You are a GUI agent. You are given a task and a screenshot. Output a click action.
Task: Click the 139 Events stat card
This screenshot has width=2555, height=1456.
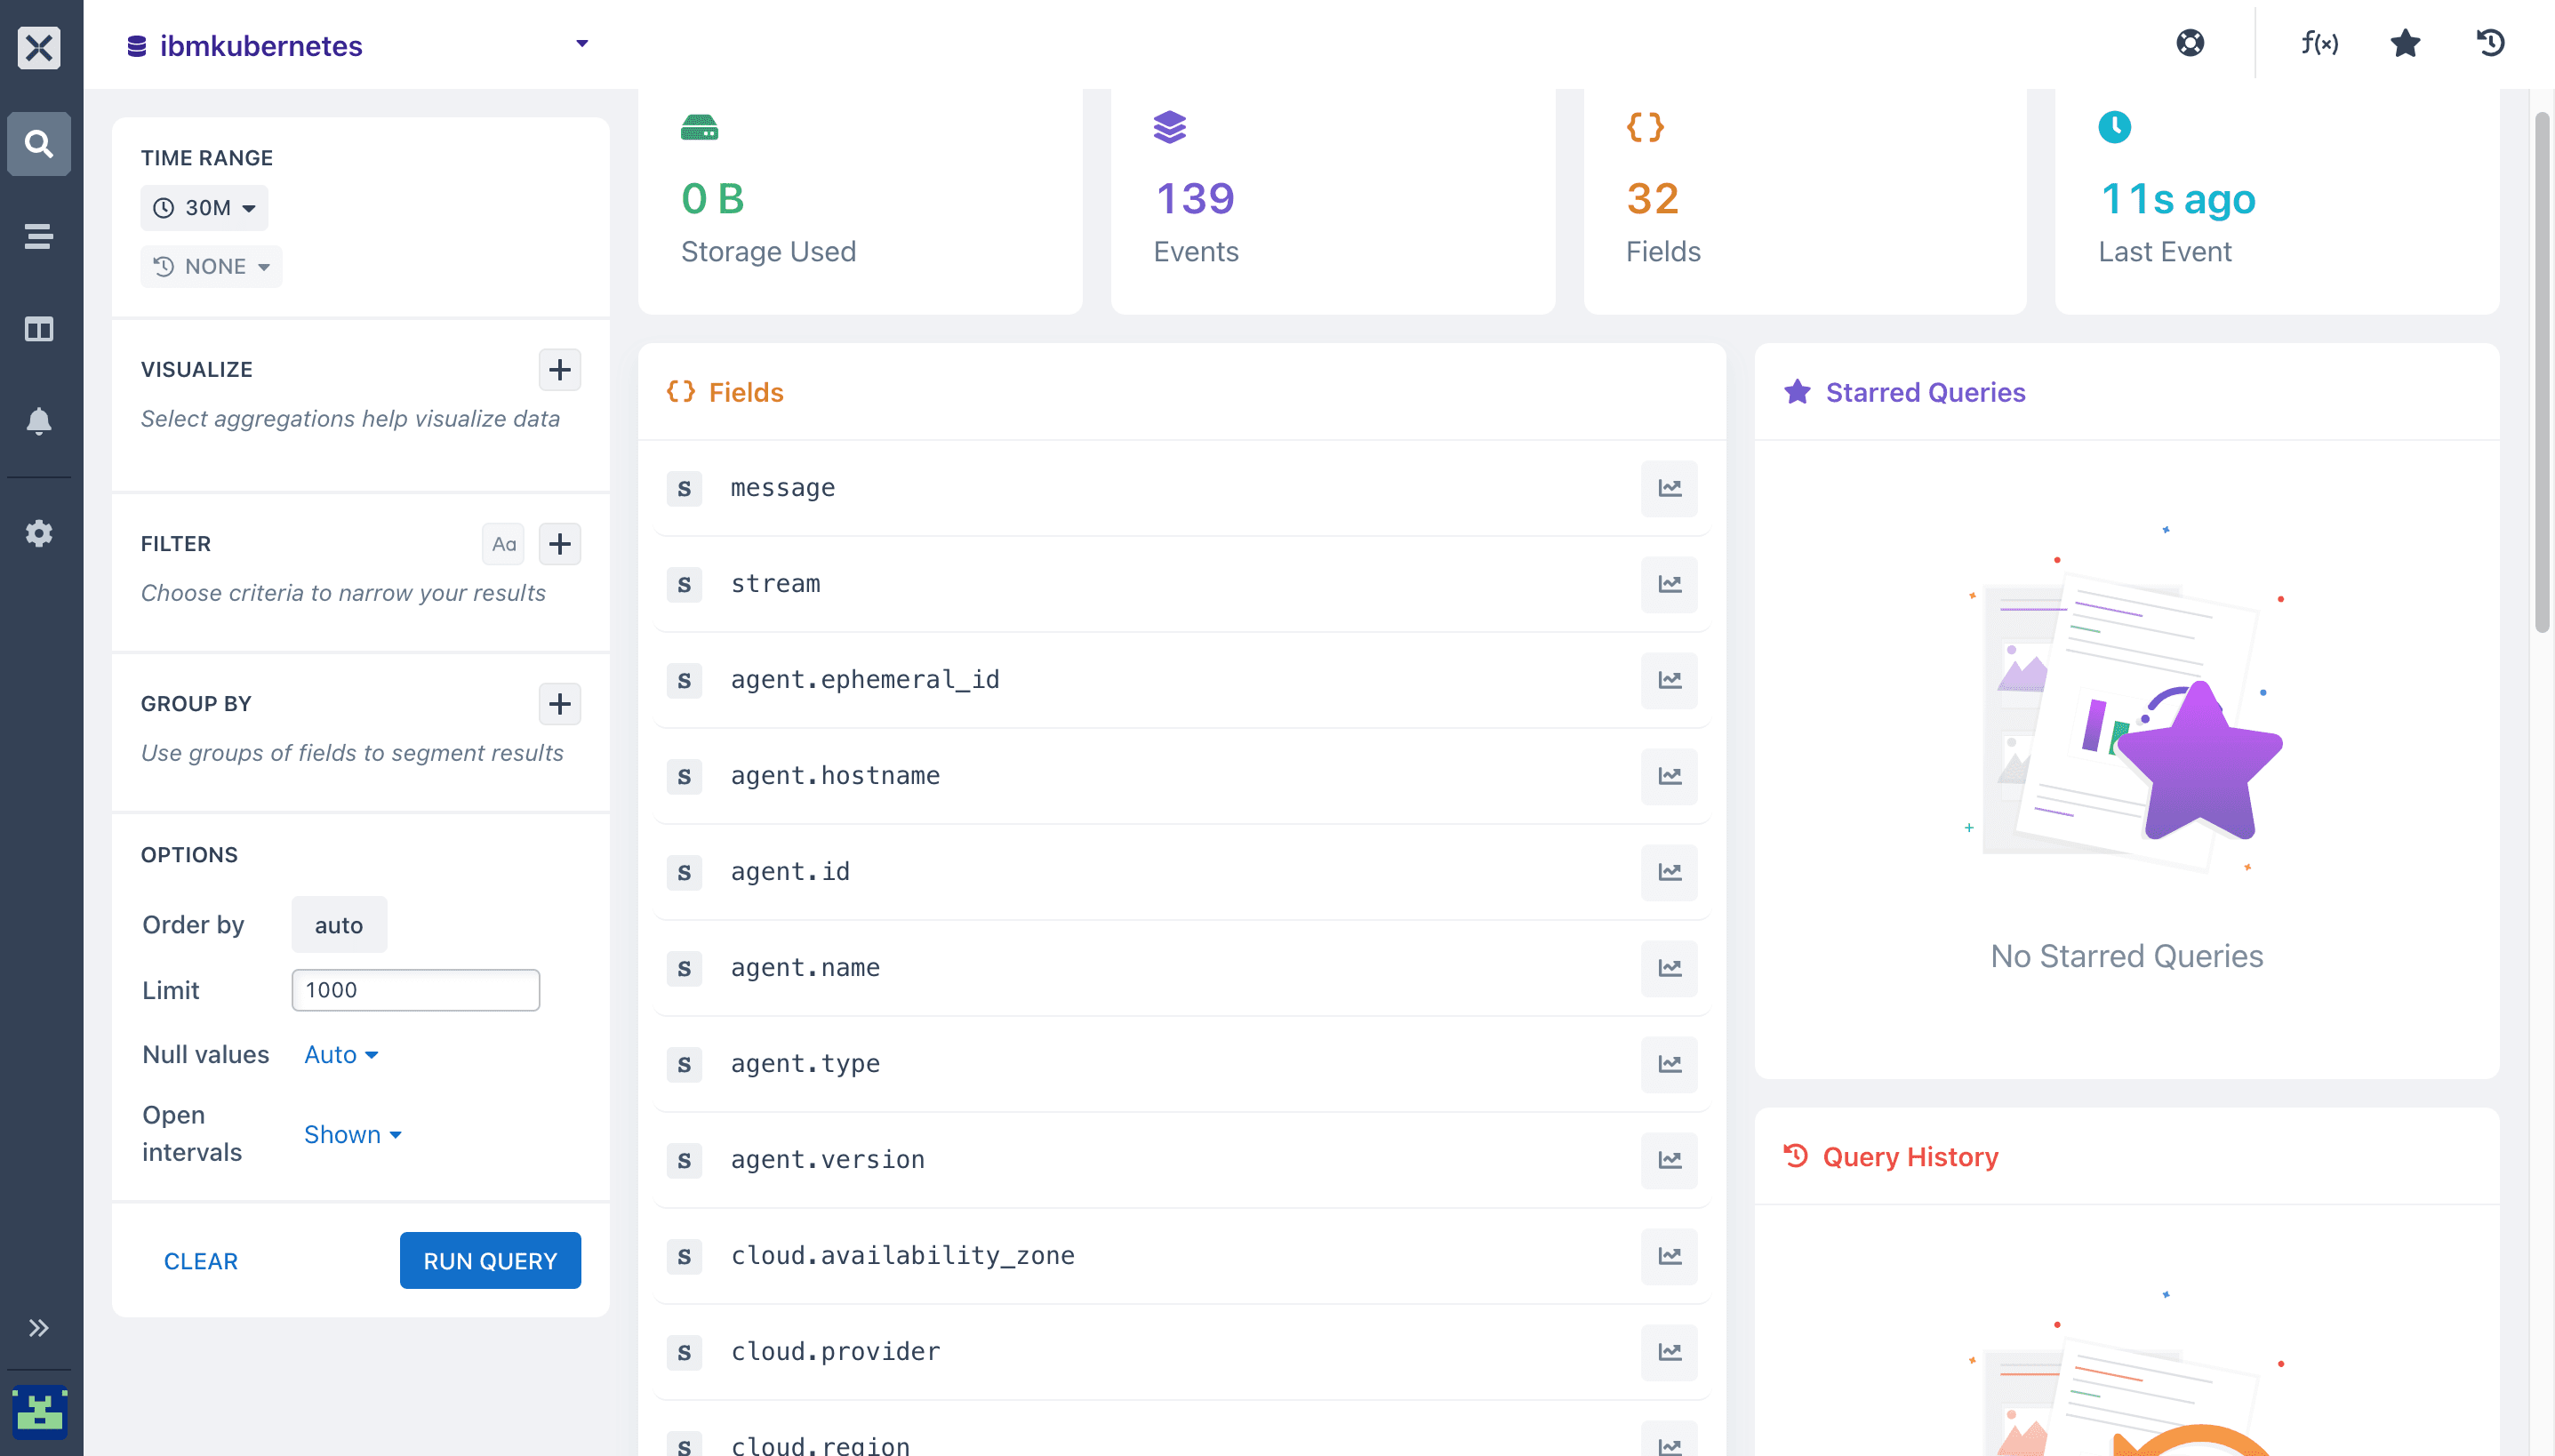pyautogui.click(x=1333, y=202)
